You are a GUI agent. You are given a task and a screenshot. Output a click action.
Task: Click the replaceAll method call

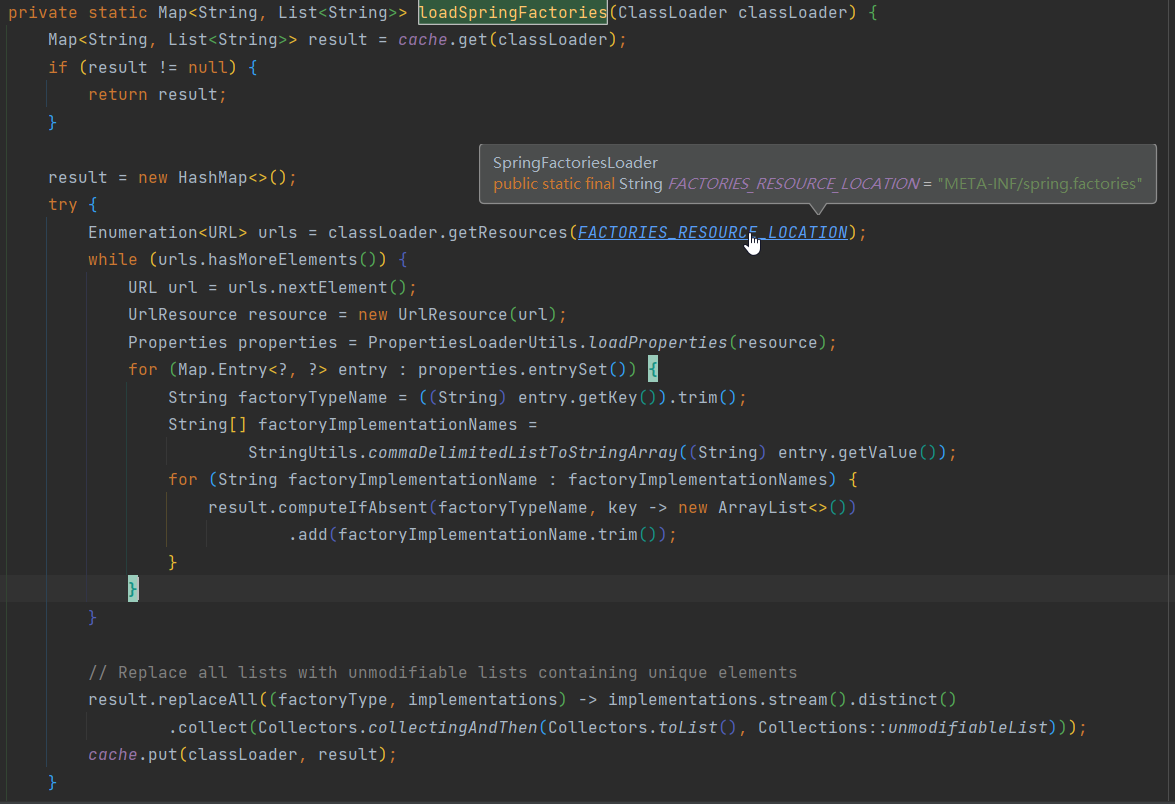pyautogui.click(x=208, y=700)
